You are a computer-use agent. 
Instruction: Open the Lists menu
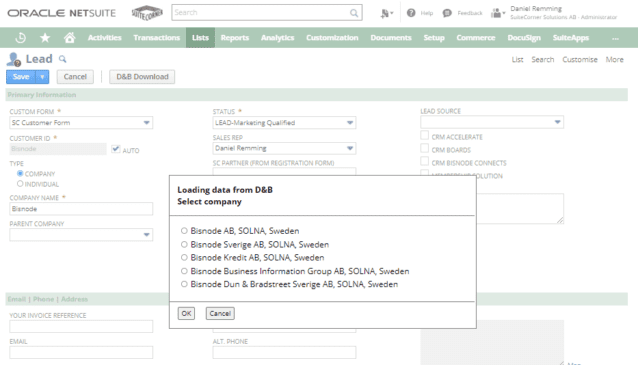200,38
